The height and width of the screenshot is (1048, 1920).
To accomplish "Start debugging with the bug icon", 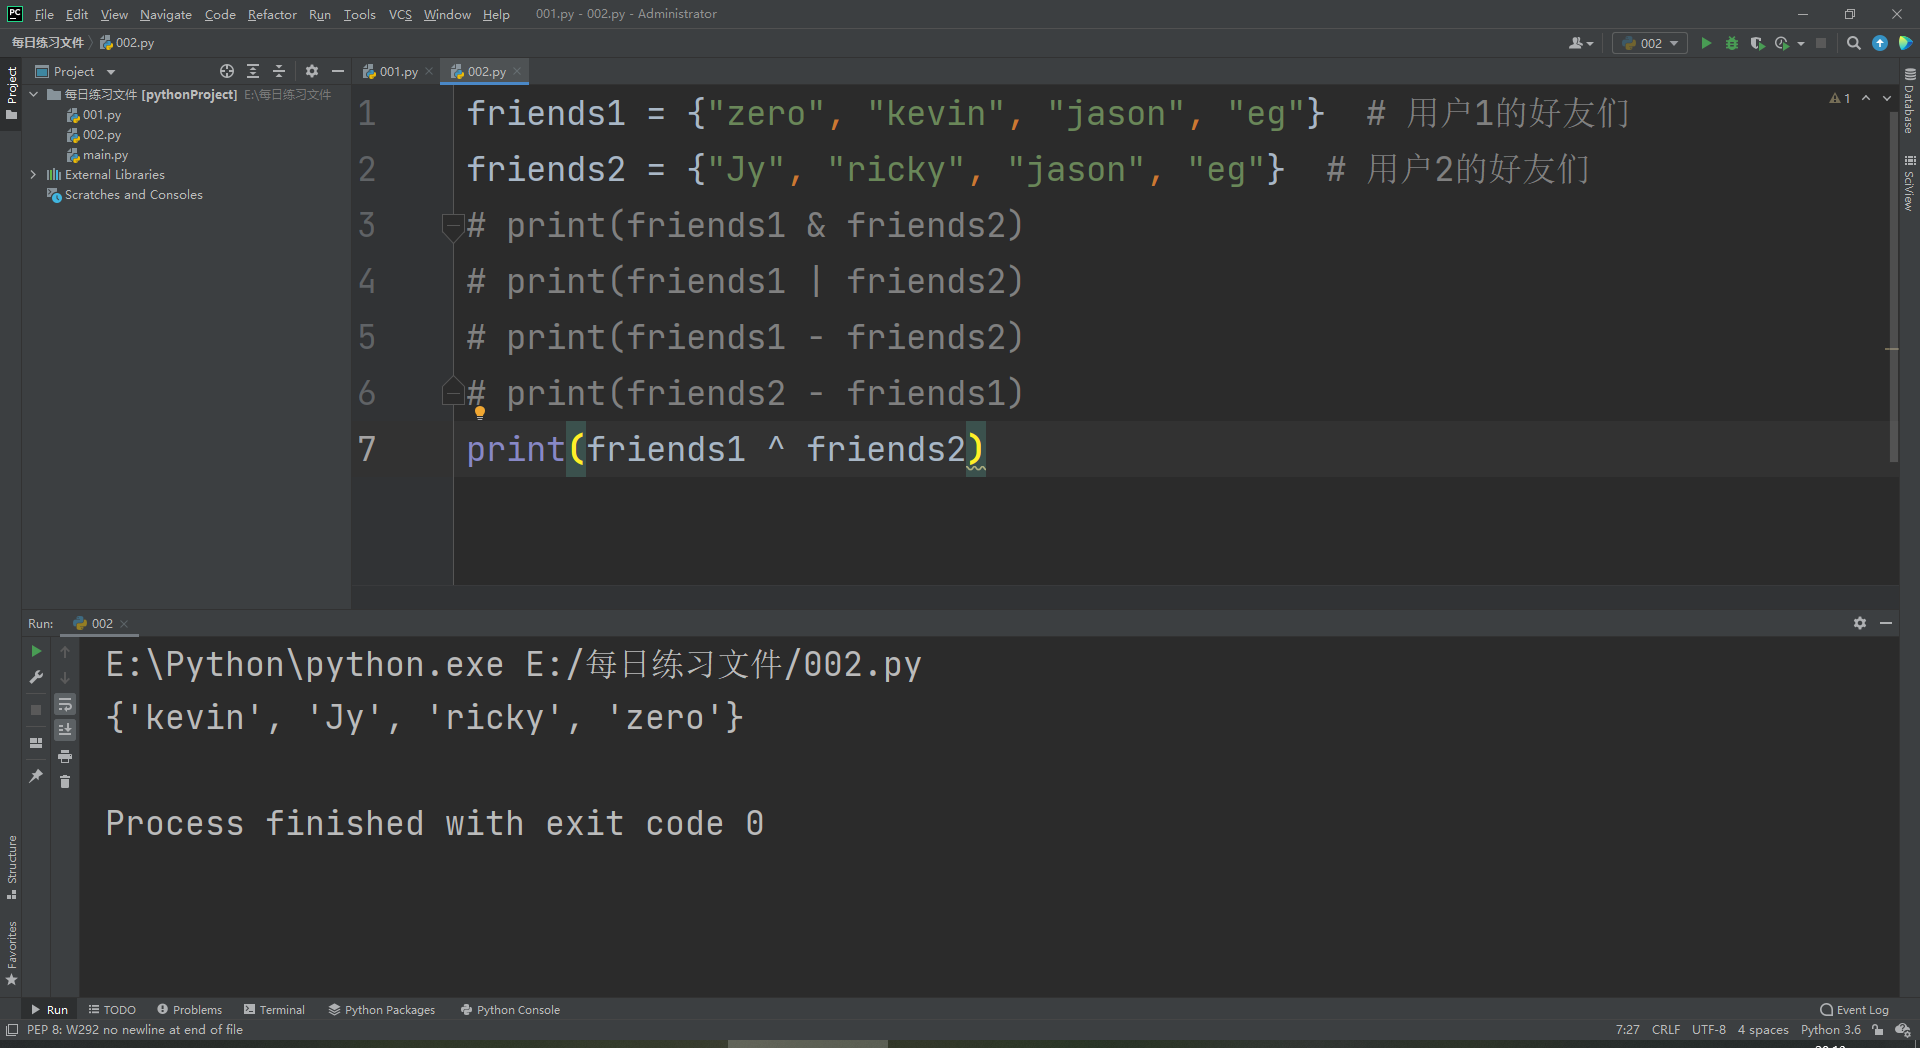I will (x=1732, y=43).
